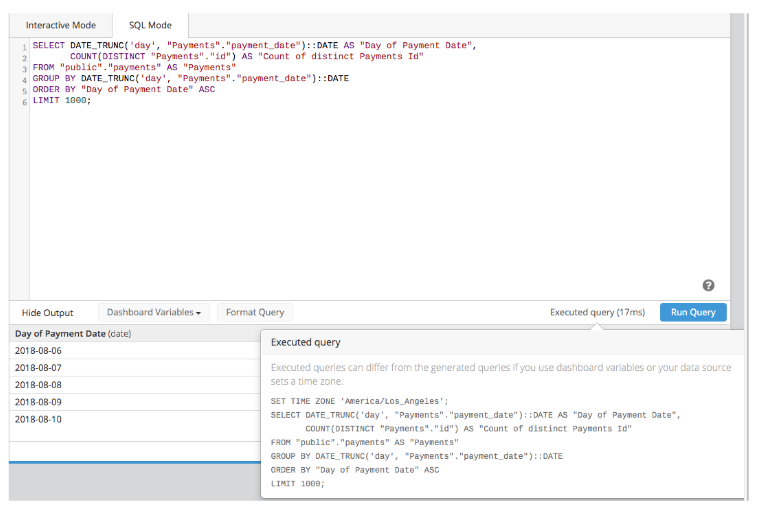This screenshot has width=759, height=511.
Task: Click editor line 1 with SELECT DATE_TRUNC
Action: 255,45
